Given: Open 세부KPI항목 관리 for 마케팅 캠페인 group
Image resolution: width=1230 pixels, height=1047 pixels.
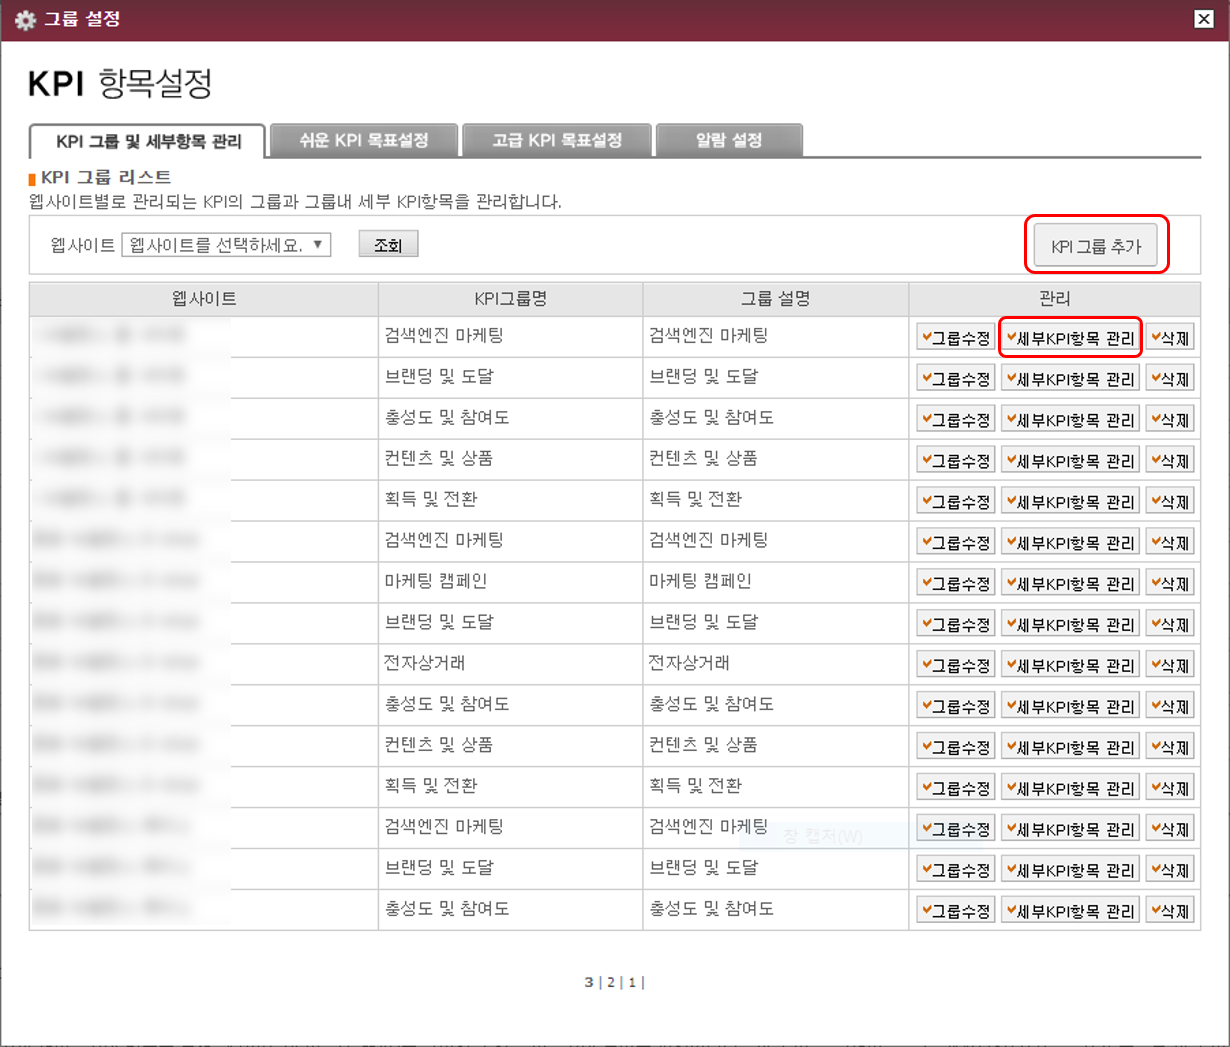Looking at the screenshot, I should tap(1070, 583).
